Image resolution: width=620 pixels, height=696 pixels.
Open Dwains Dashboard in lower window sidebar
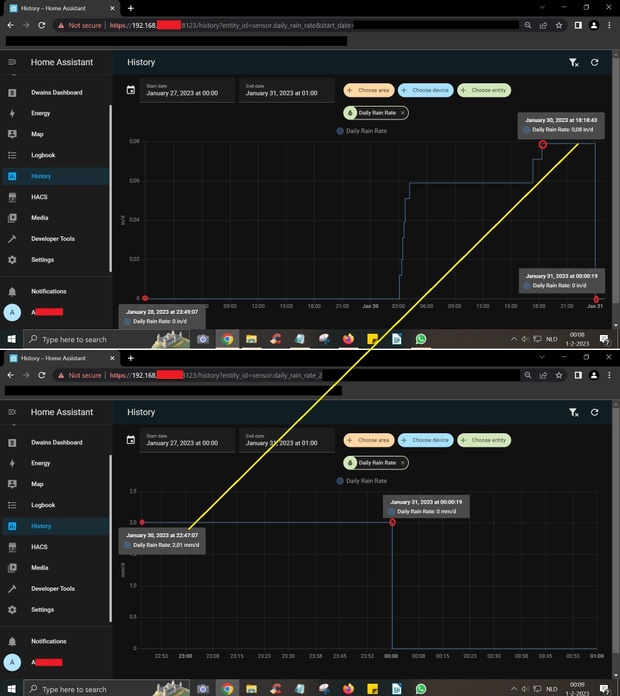[x=56, y=442]
